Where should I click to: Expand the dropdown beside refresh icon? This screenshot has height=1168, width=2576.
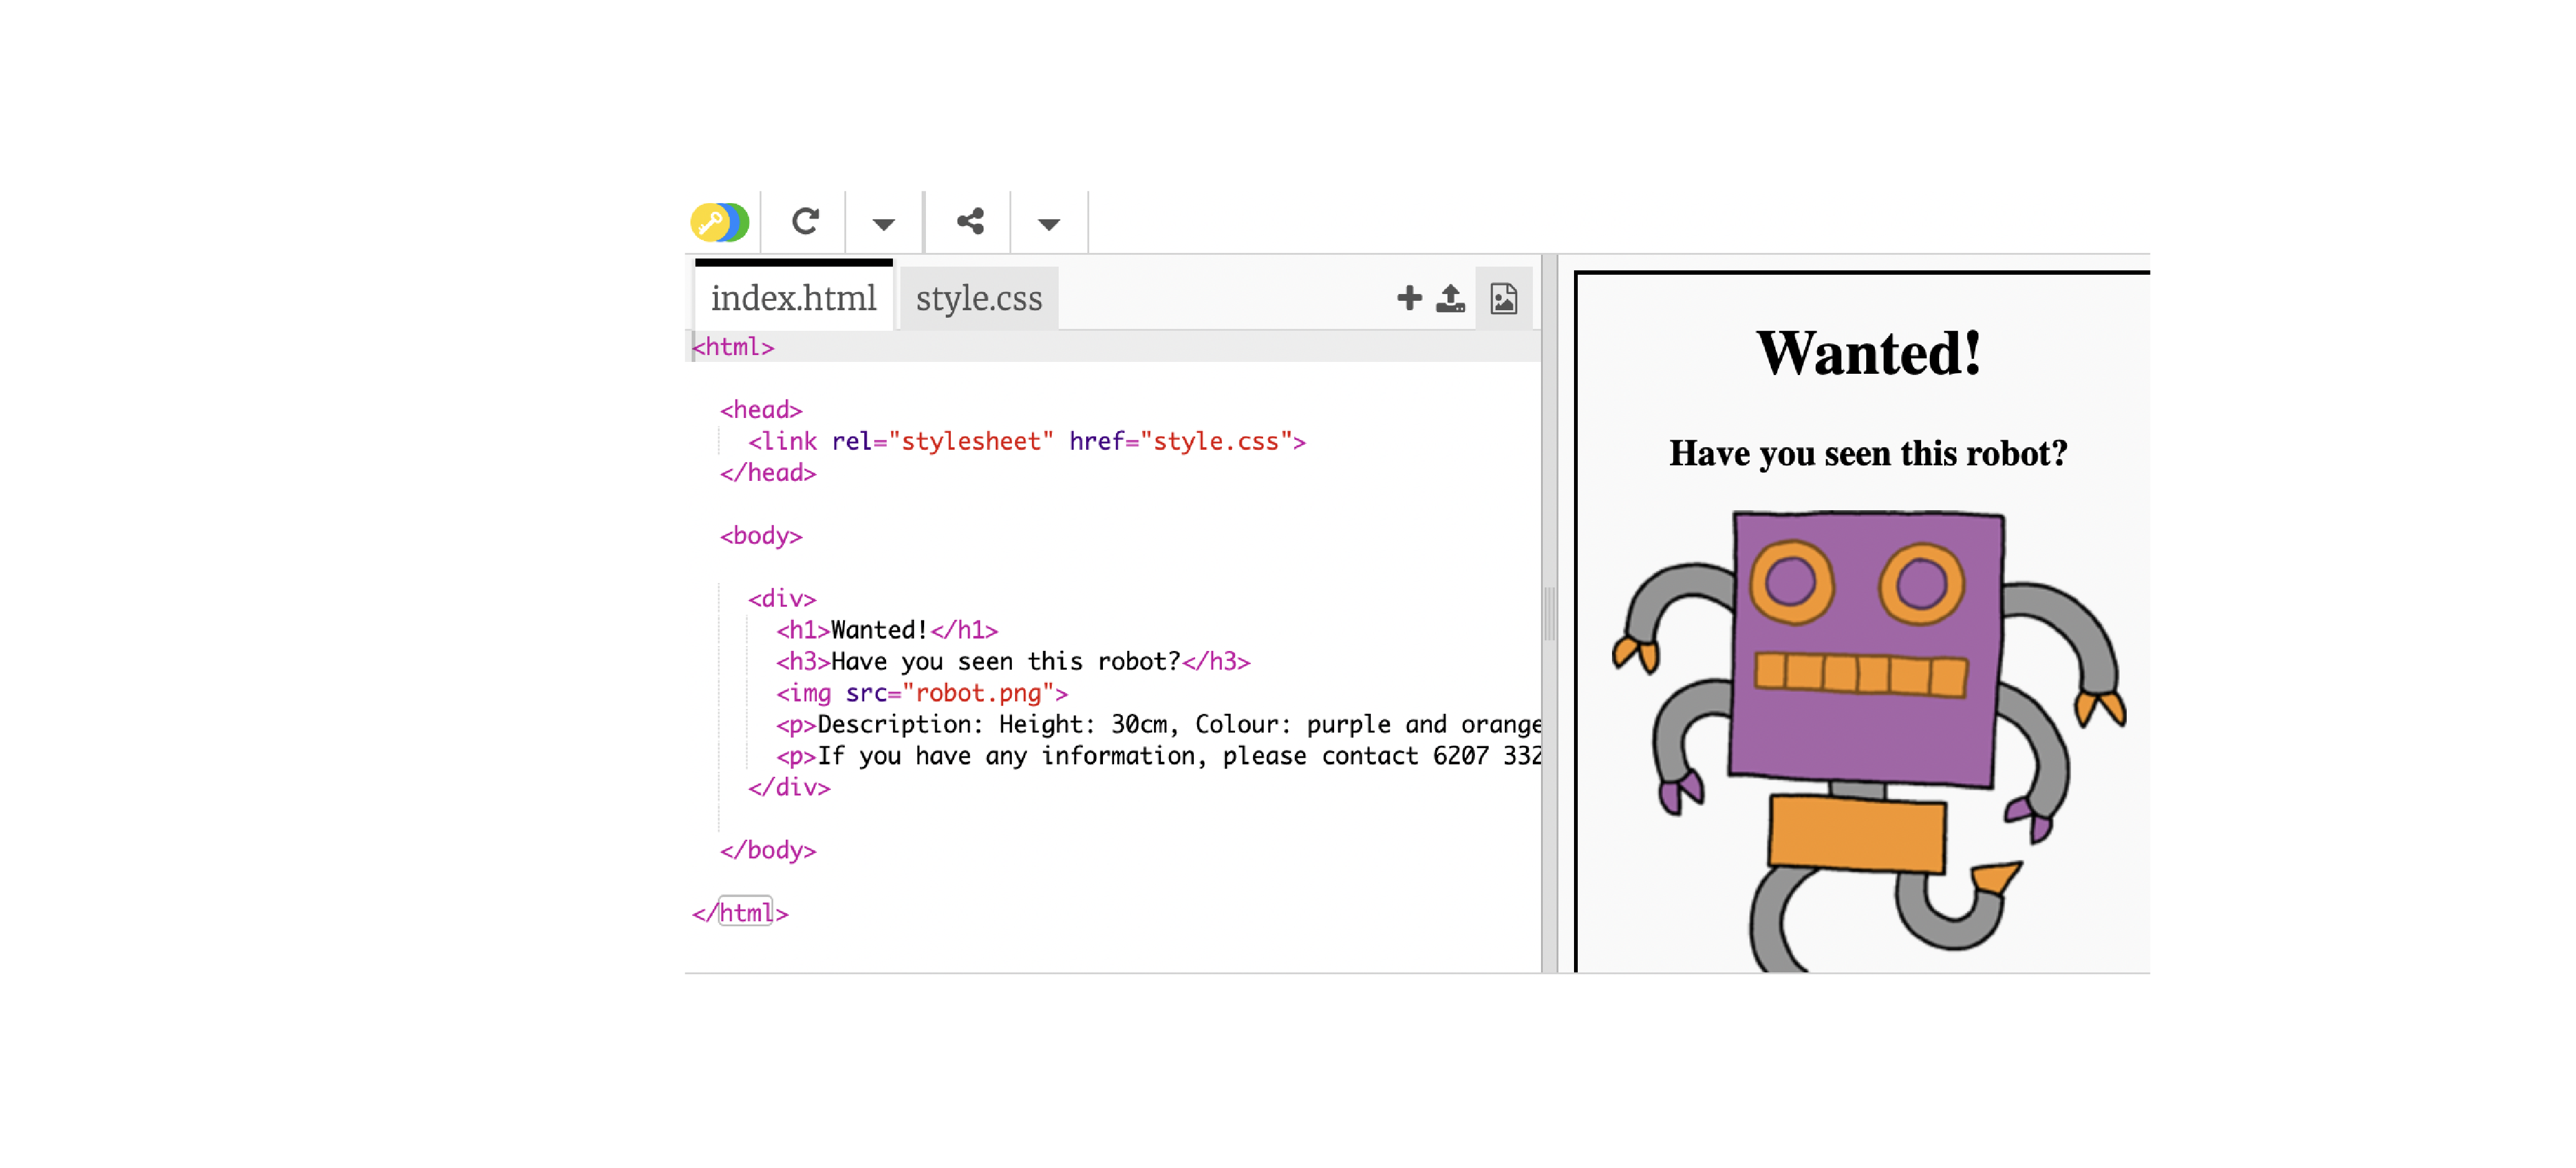pyautogui.click(x=883, y=224)
